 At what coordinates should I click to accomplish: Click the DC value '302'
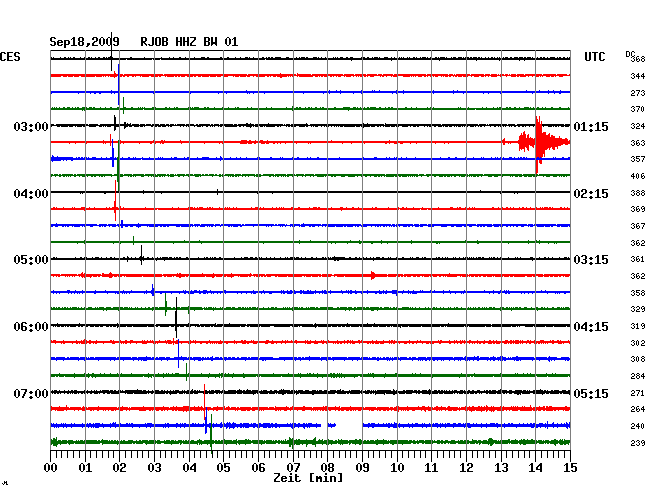tap(638, 343)
